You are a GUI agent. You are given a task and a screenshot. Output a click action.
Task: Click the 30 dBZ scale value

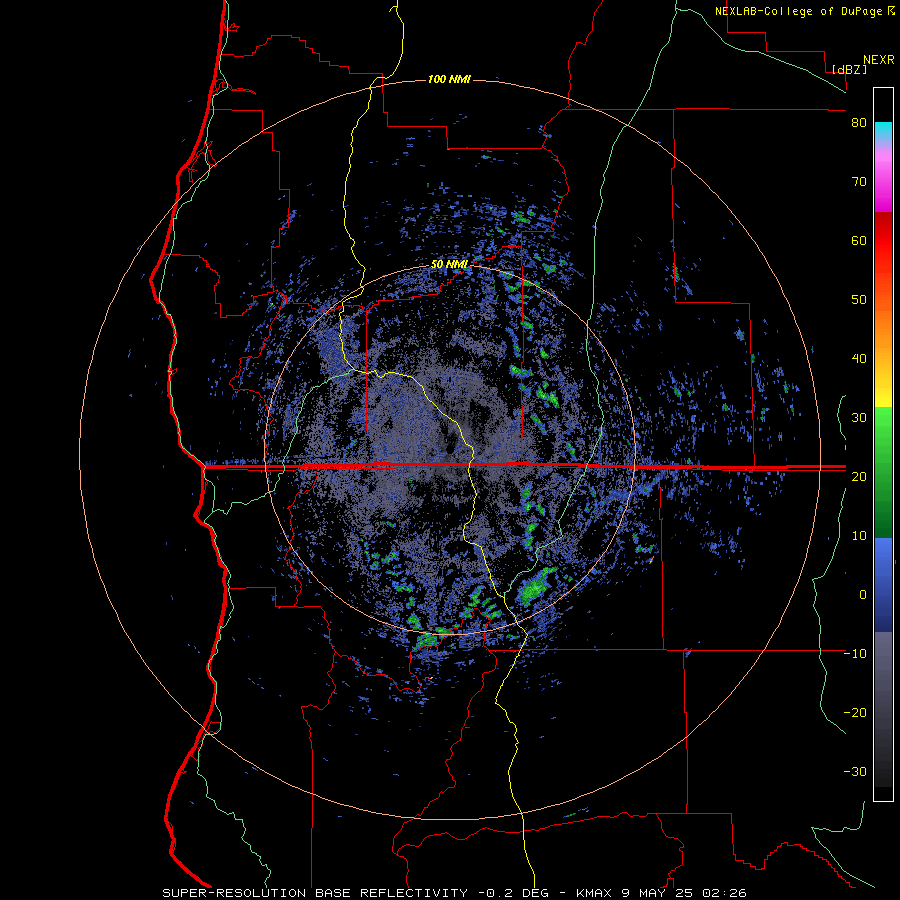tap(859, 418)
